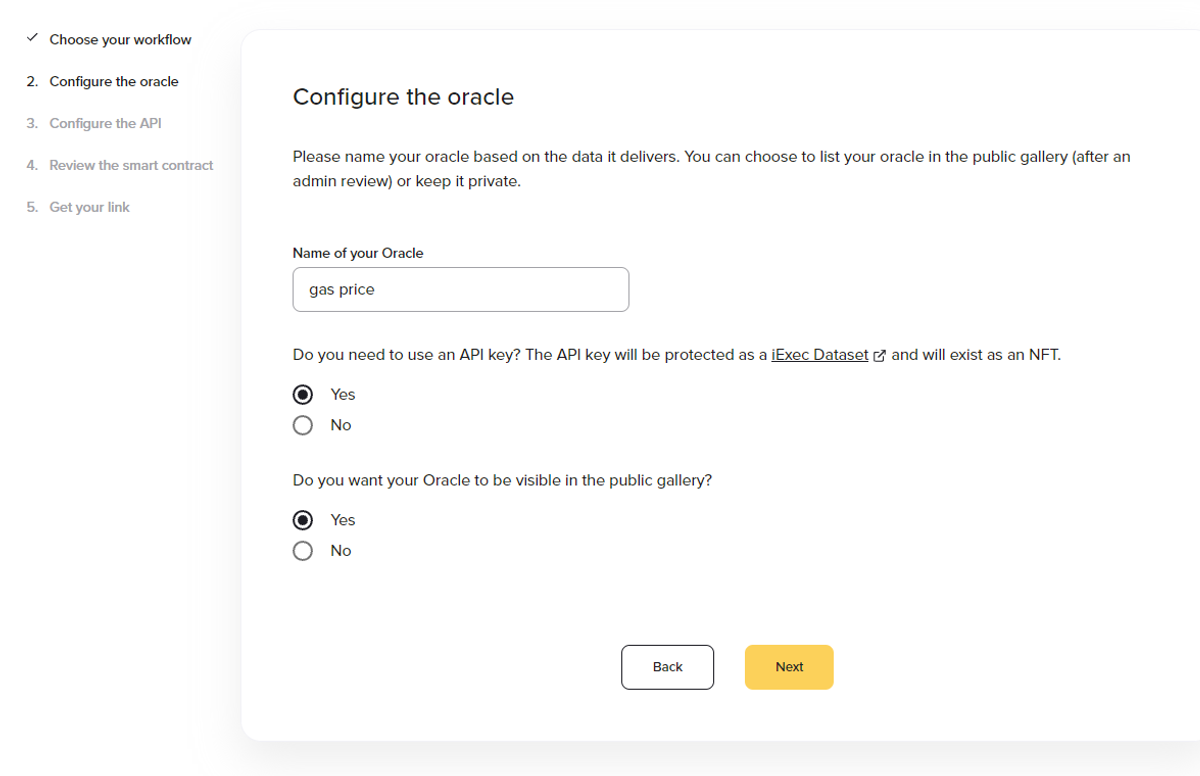The image size is (1200, 776).
Task: Choose No radio for public gallery visibility
Action: pyautogui.click(x=303, y=551)
